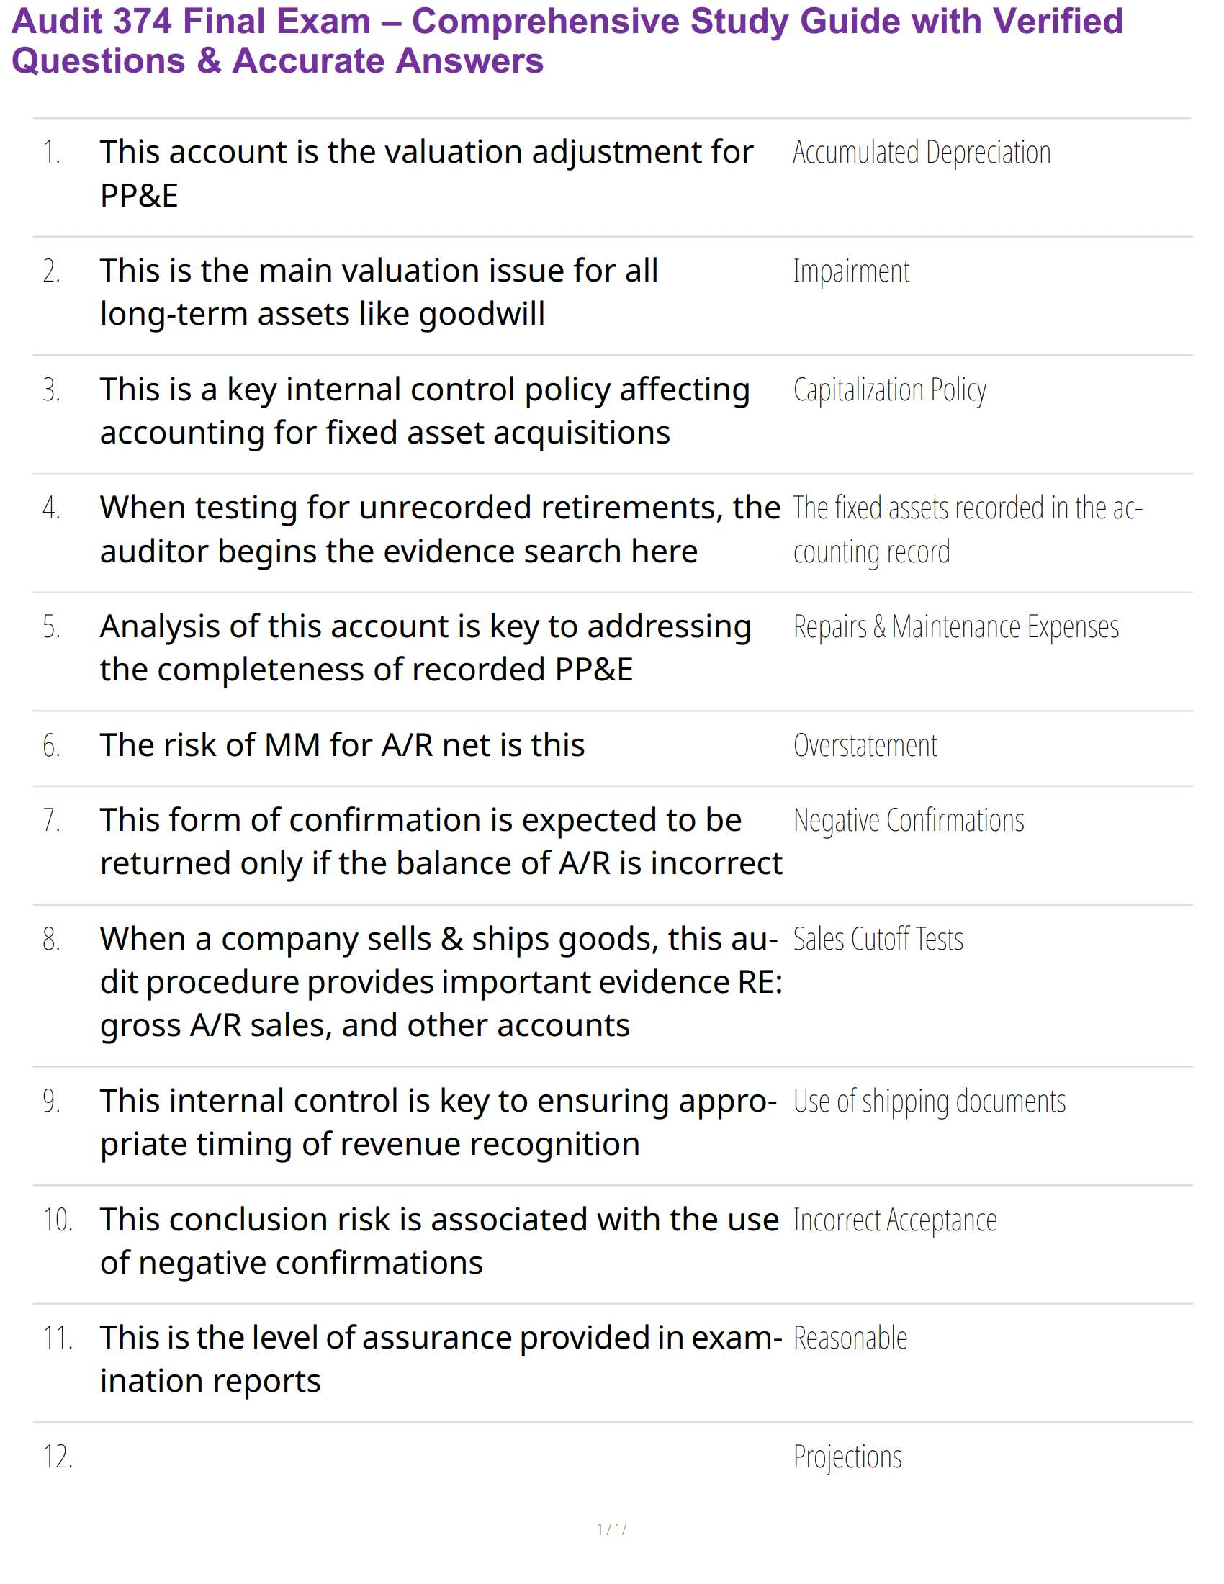Select the 'Impairment' answer text
Image resolution: width=1224 pixels, height=1584 pixels.
pyautogui.click(x=851, y=272)
